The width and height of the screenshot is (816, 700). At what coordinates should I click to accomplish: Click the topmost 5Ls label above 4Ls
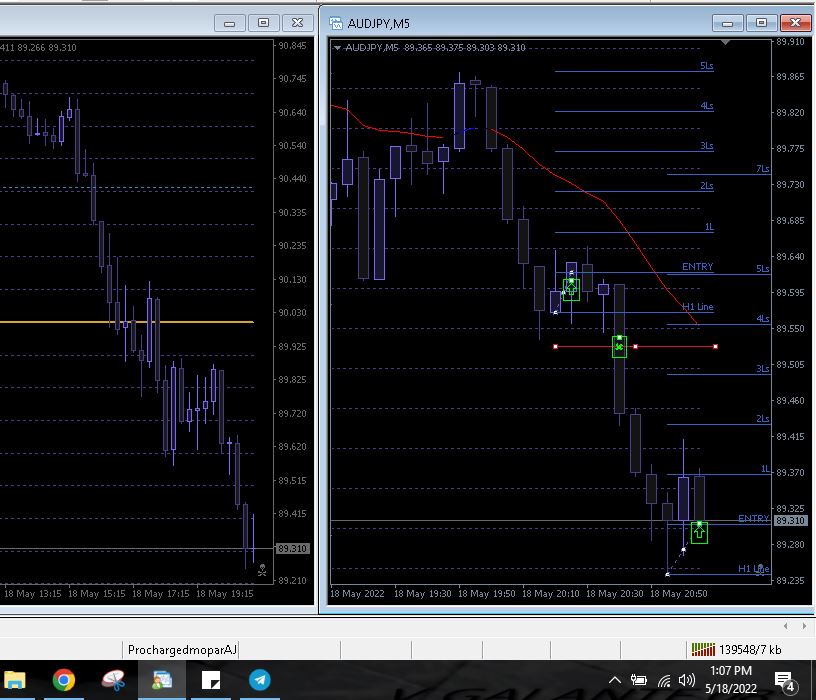[706, 66]
